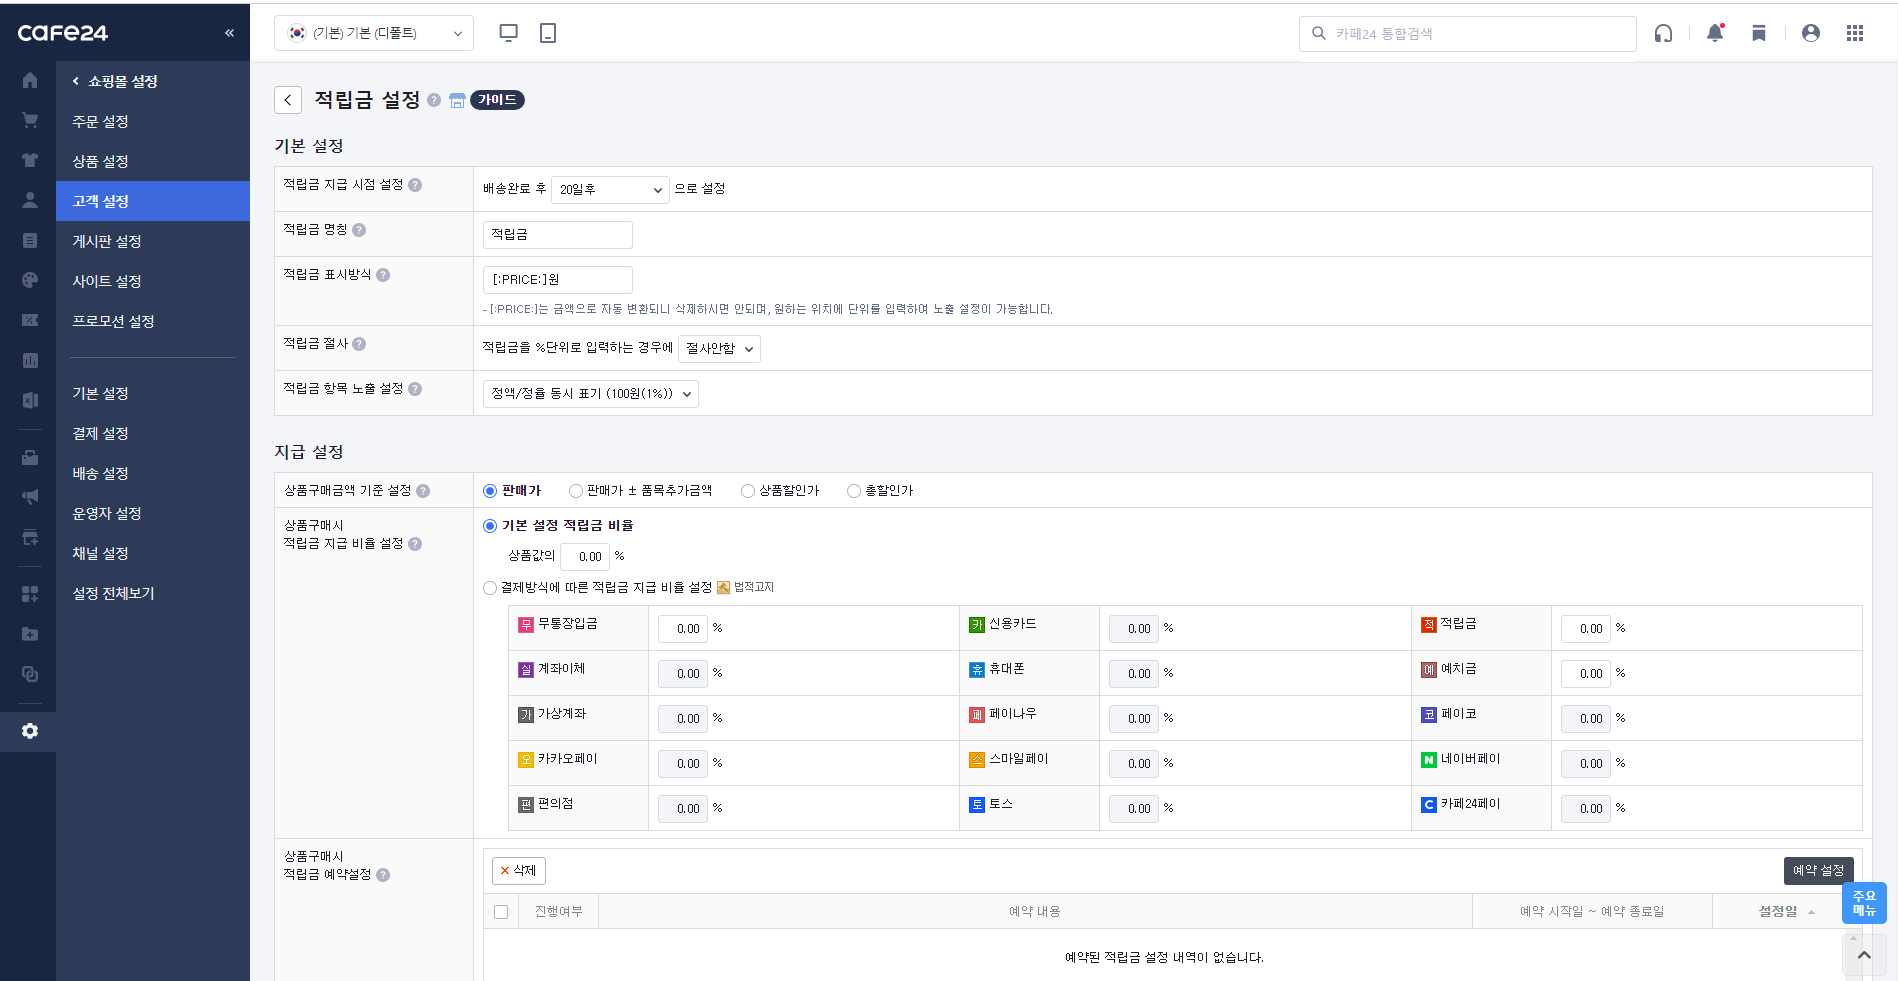Open the notifications bell icon
Screen dimensions: 1898x981
(1715, 33)
